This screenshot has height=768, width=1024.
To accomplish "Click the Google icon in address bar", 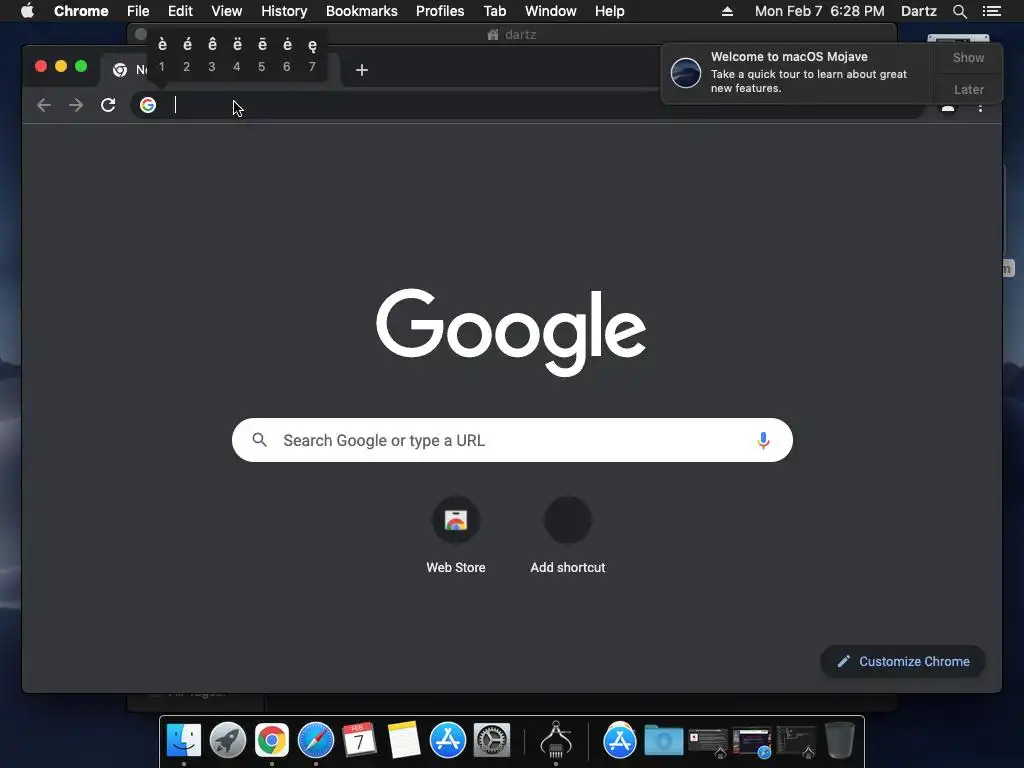I will coord(148,105).
